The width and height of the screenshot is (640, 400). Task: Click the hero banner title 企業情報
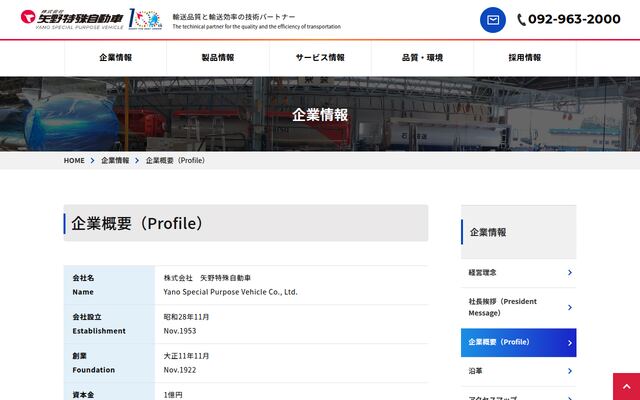pyautogui.click(x=320, y=115)
